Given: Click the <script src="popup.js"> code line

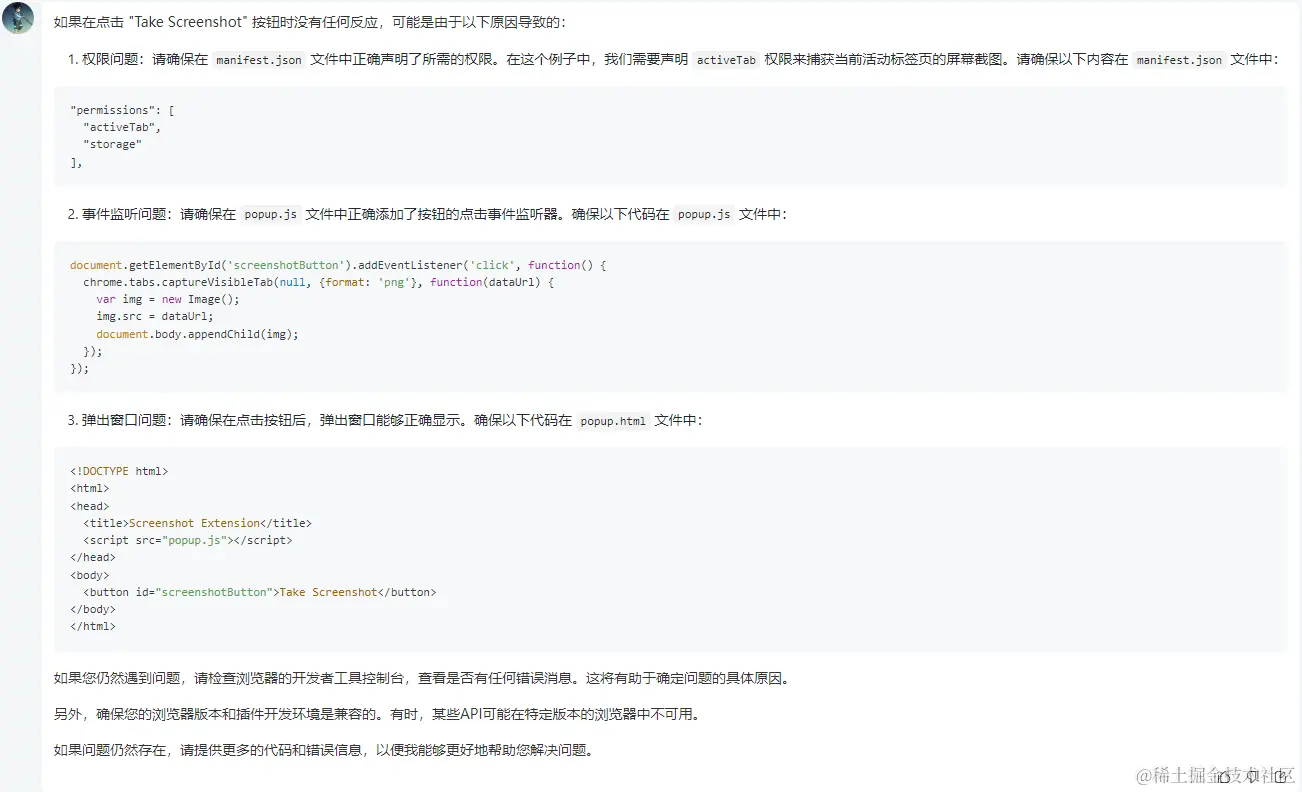Looking at the screenshot, I should pos(188,540).
